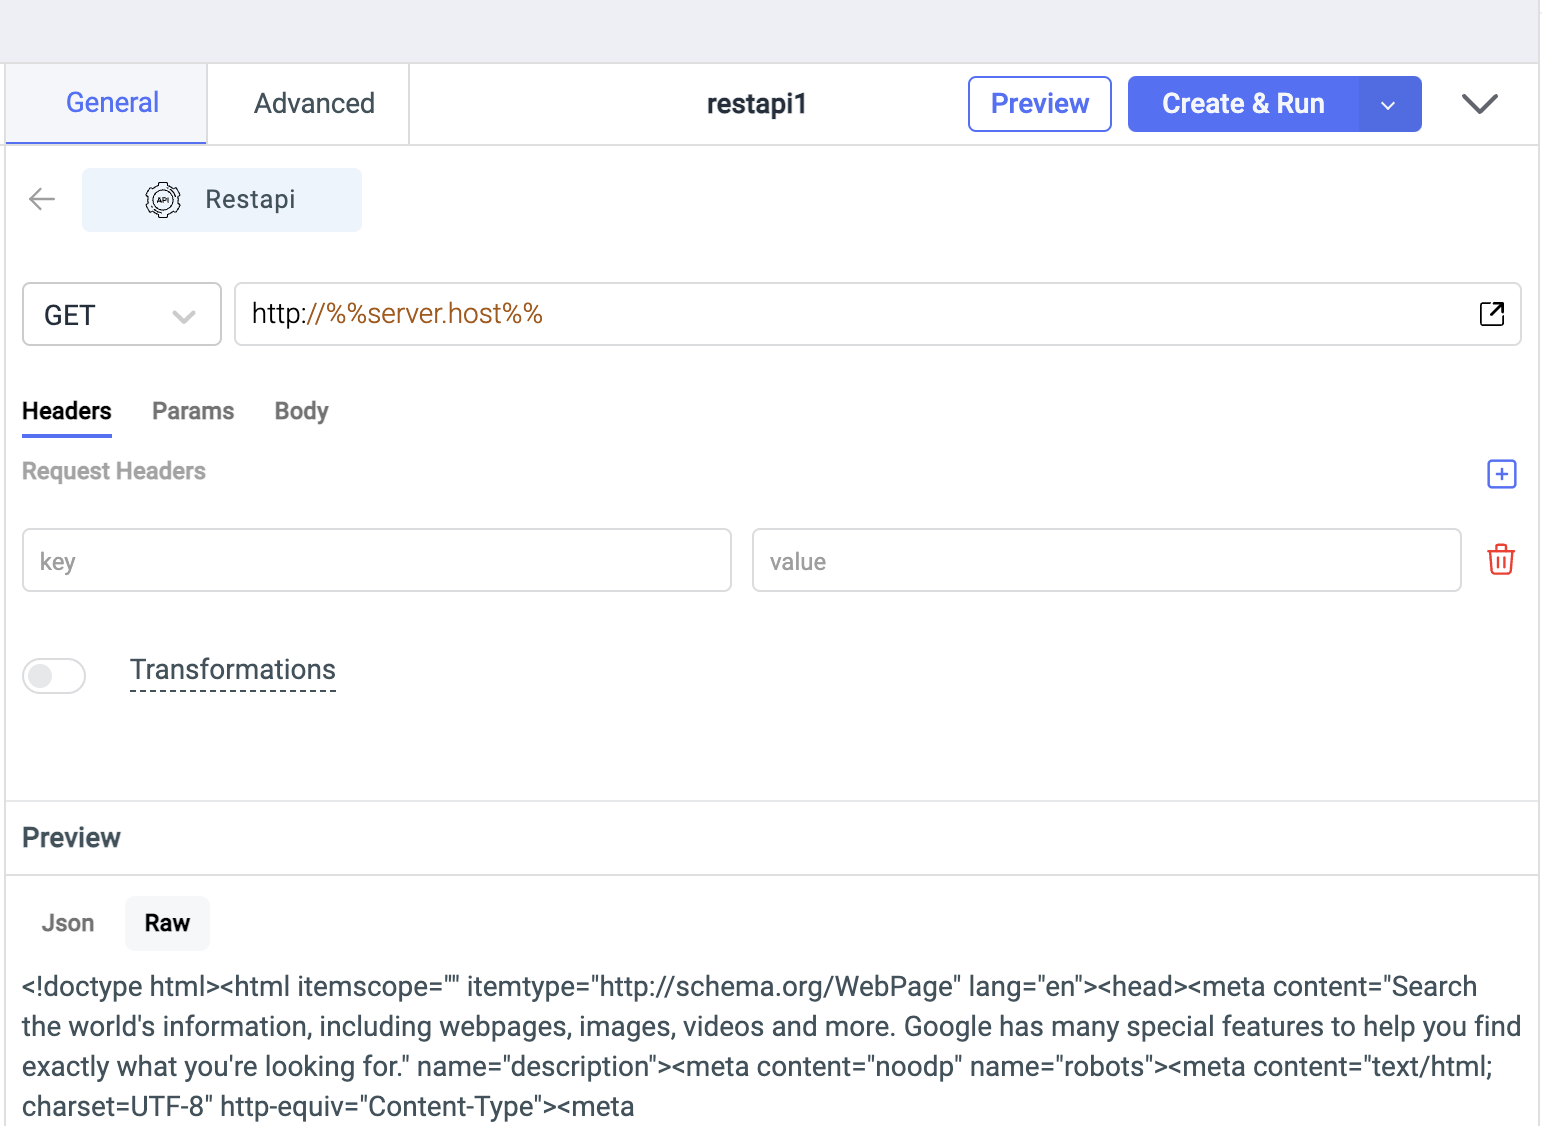Click the back arrow icon
Screen dimensions: 1542x1126
tap(42, 199)
